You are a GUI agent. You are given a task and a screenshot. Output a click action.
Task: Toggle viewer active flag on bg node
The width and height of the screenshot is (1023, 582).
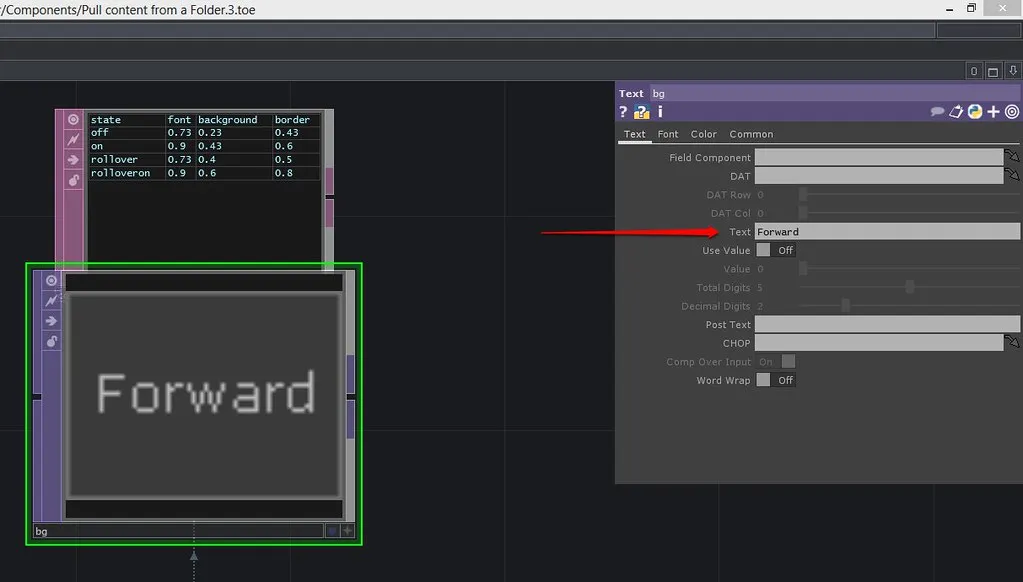click(52, 281)
